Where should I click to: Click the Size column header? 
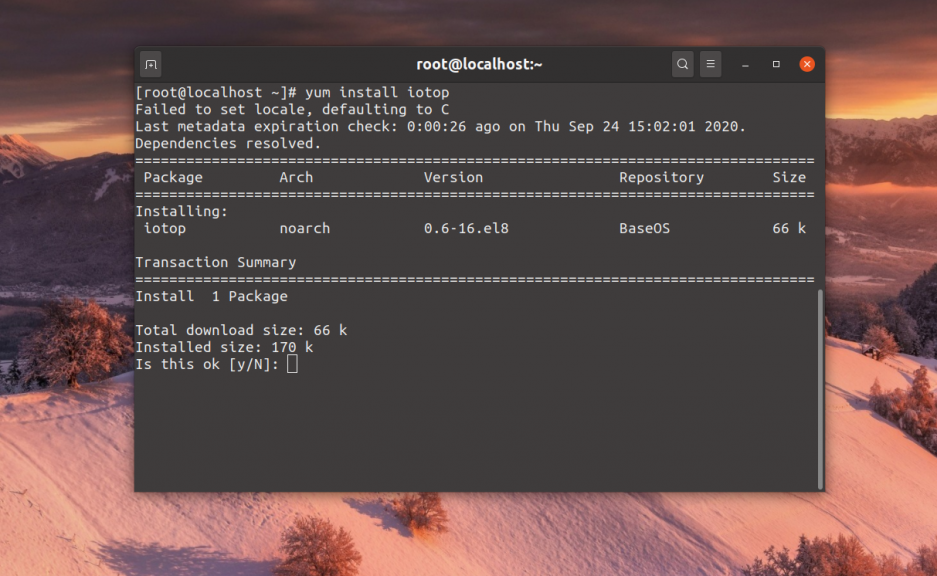coord(788,177)
